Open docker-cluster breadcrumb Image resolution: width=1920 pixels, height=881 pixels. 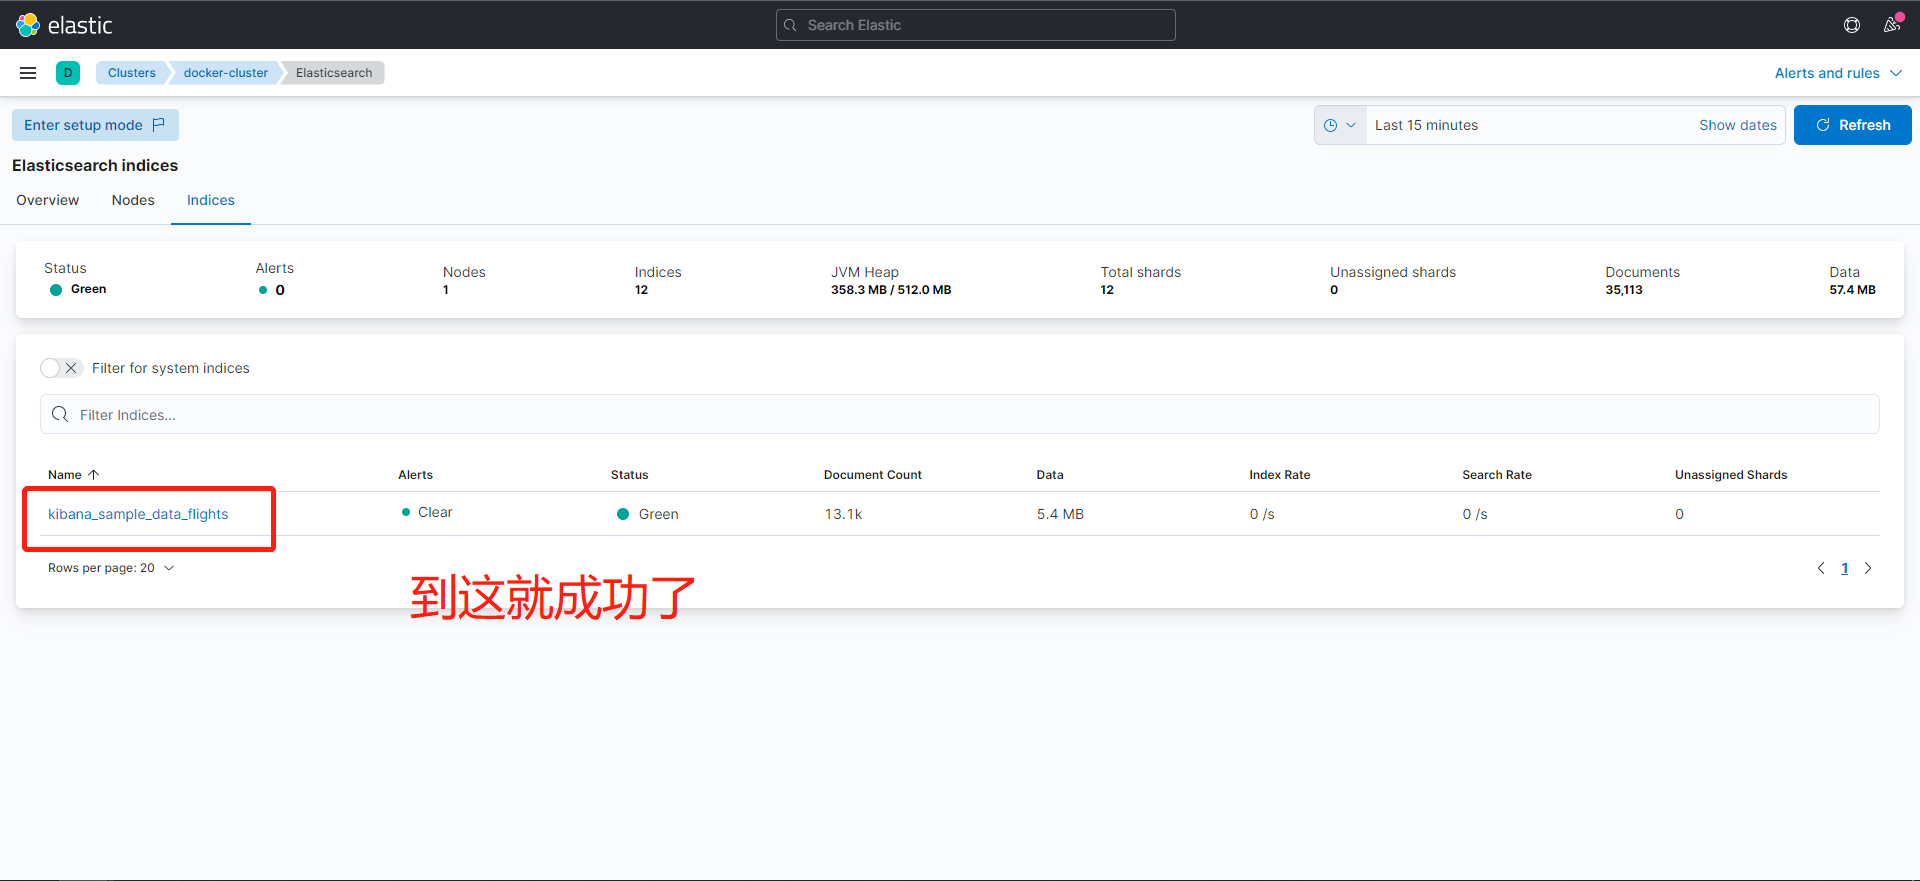225,73
